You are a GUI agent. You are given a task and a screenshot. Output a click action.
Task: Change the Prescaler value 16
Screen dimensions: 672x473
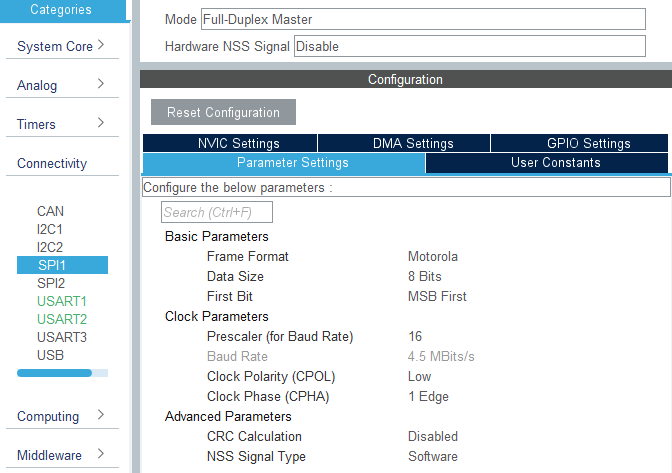click(x=416, y=336)
